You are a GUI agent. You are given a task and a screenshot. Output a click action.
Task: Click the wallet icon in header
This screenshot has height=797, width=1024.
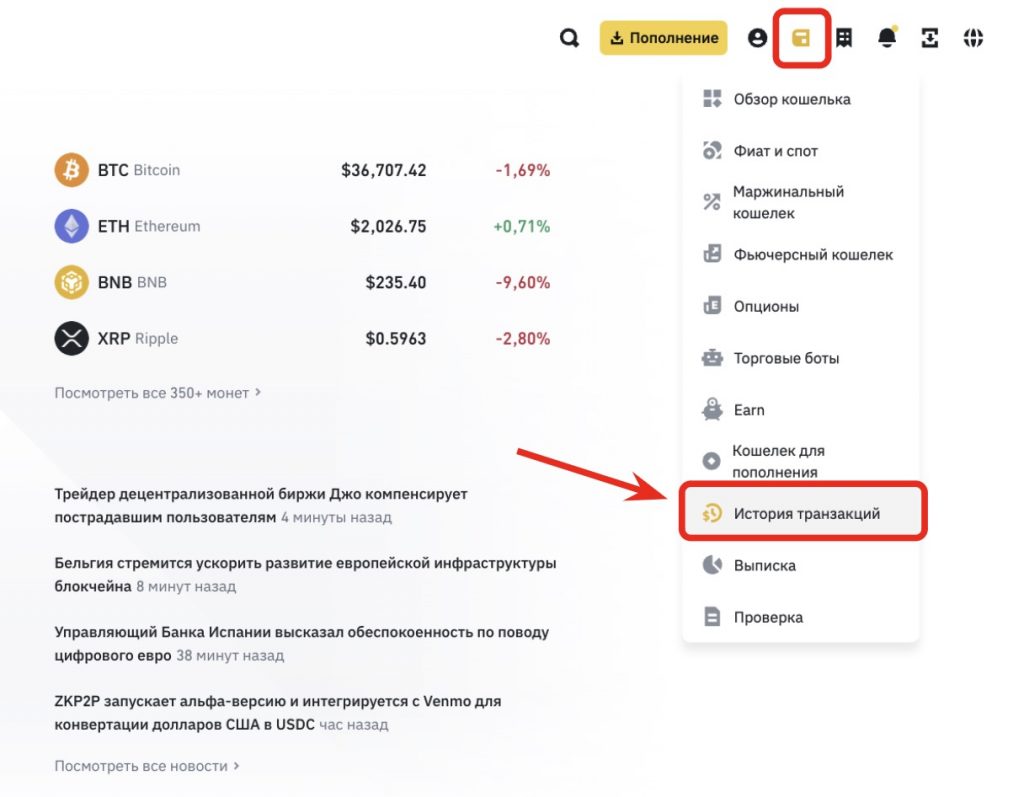click(x=801, y=38)
